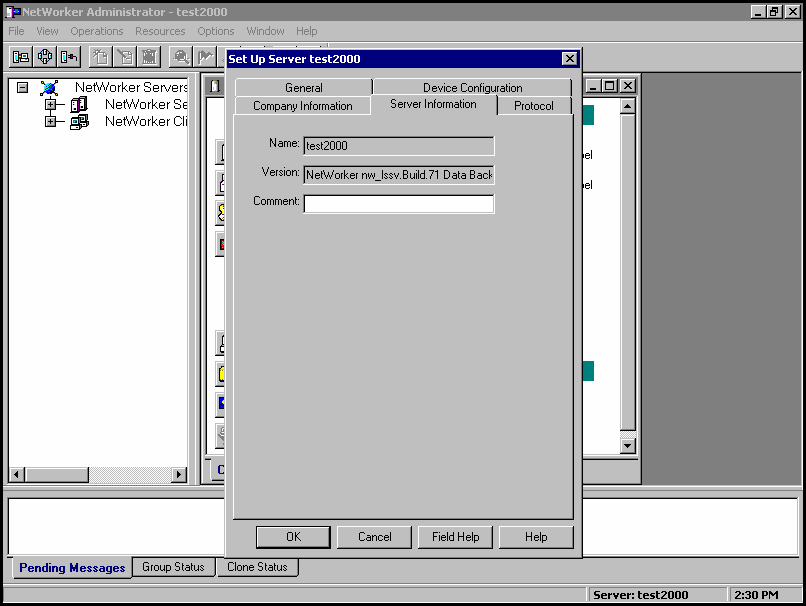Click the network diagram toolbar icon
This screenshot has width=806, height=606.
pos(45,57)
